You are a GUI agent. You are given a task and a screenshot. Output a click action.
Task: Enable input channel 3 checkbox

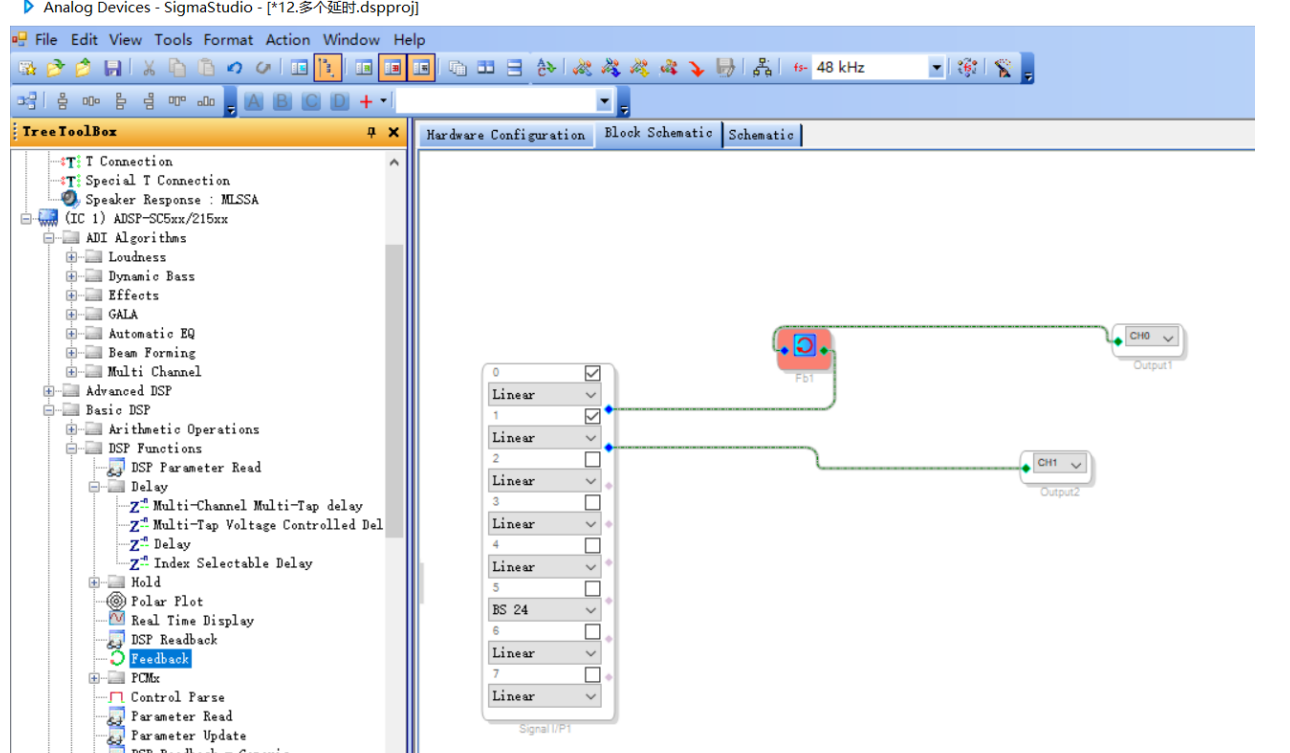click(x=593, y=502)
